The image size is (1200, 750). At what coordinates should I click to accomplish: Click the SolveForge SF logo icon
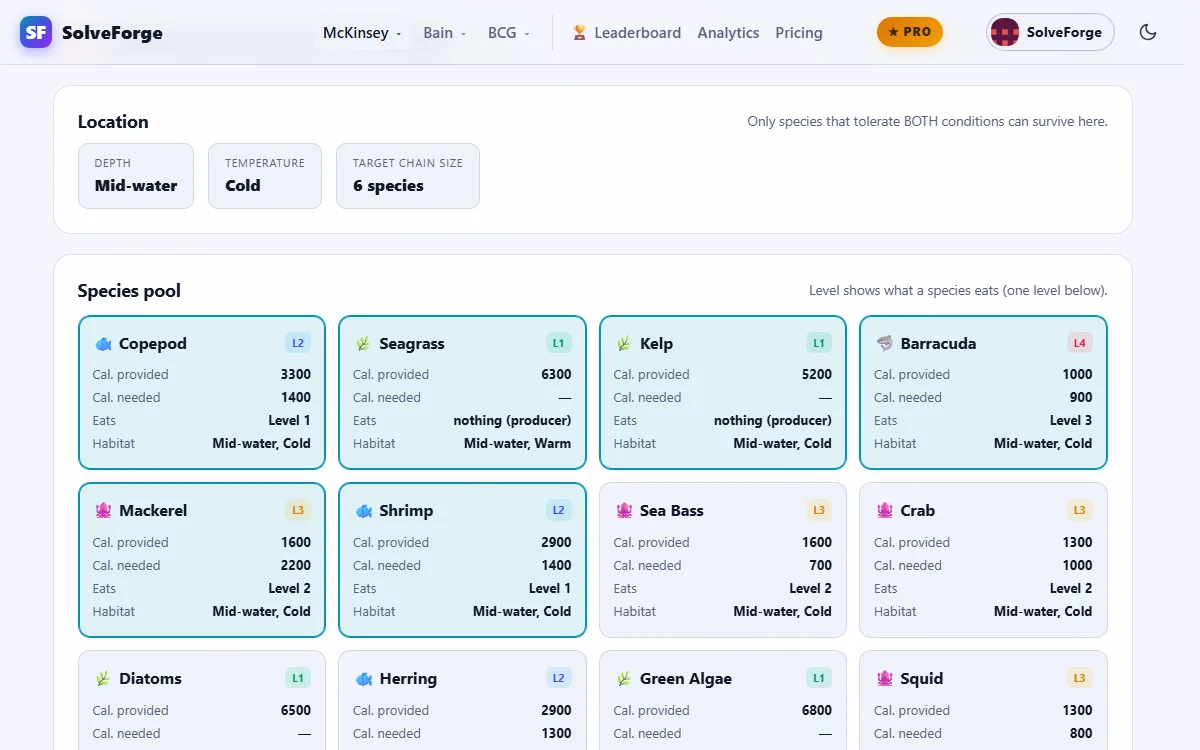(36, 32)
